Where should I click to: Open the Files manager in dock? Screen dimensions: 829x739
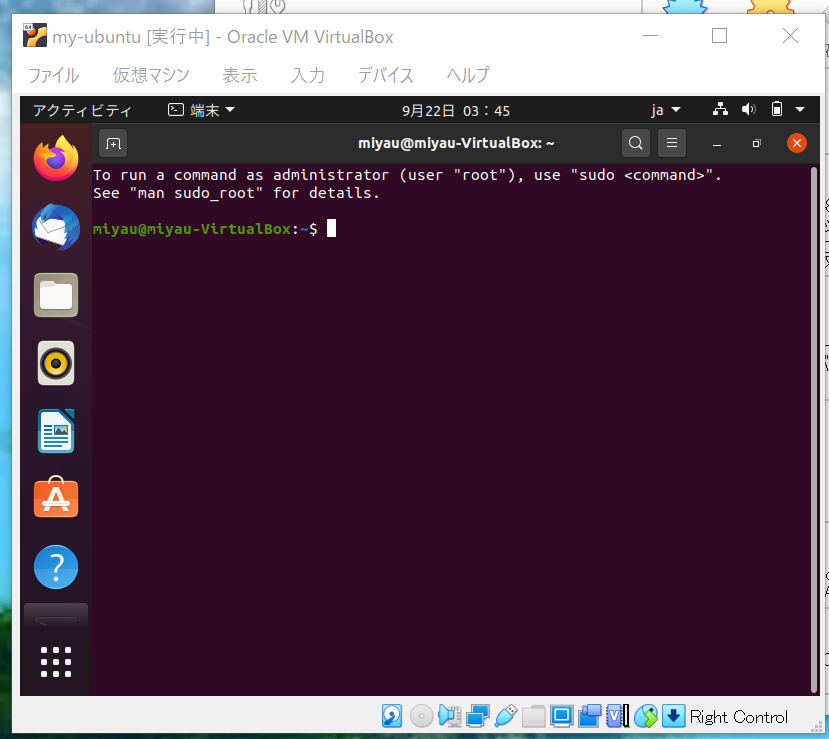56,295
